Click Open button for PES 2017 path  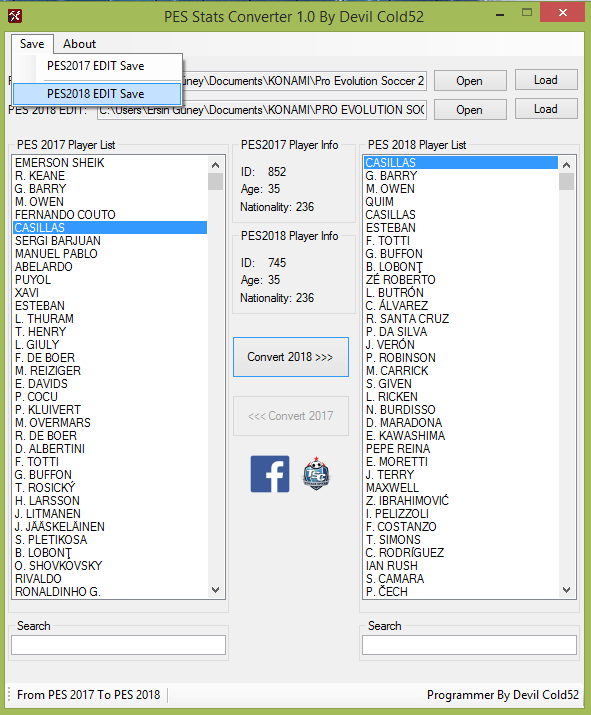point(470,81)
